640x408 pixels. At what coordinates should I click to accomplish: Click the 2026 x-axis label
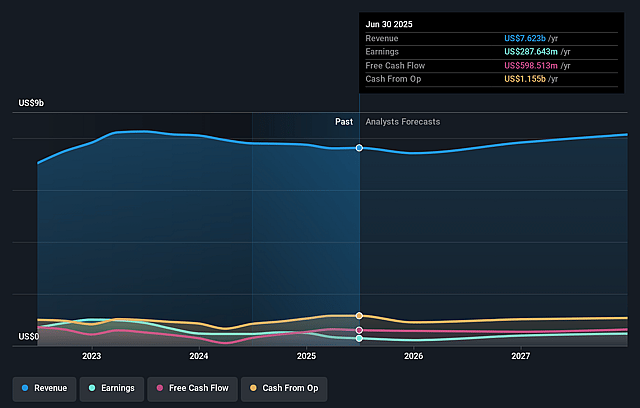(x=413, y=356)
